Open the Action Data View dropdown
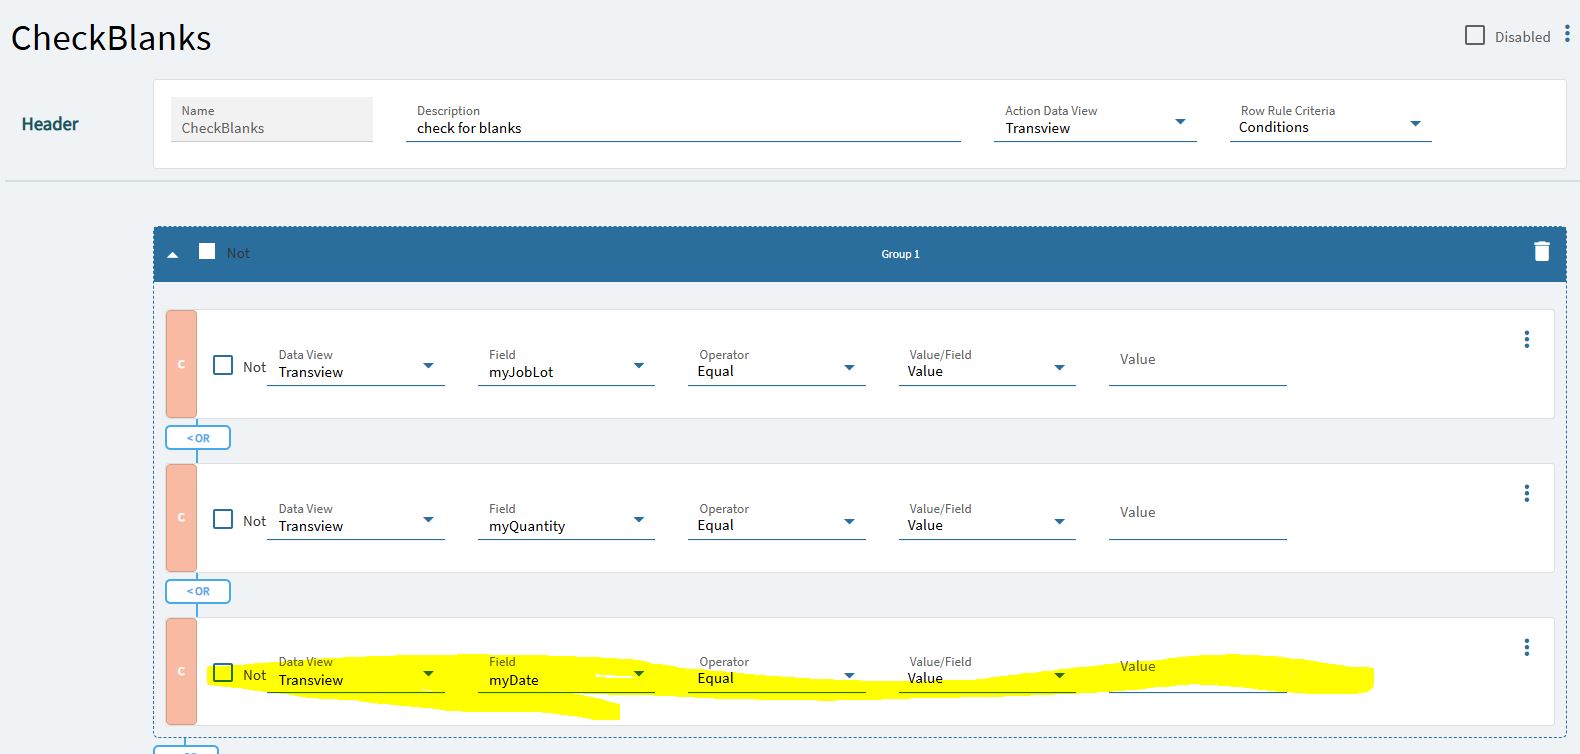 pyautogui.click(x=1095, y=121)
